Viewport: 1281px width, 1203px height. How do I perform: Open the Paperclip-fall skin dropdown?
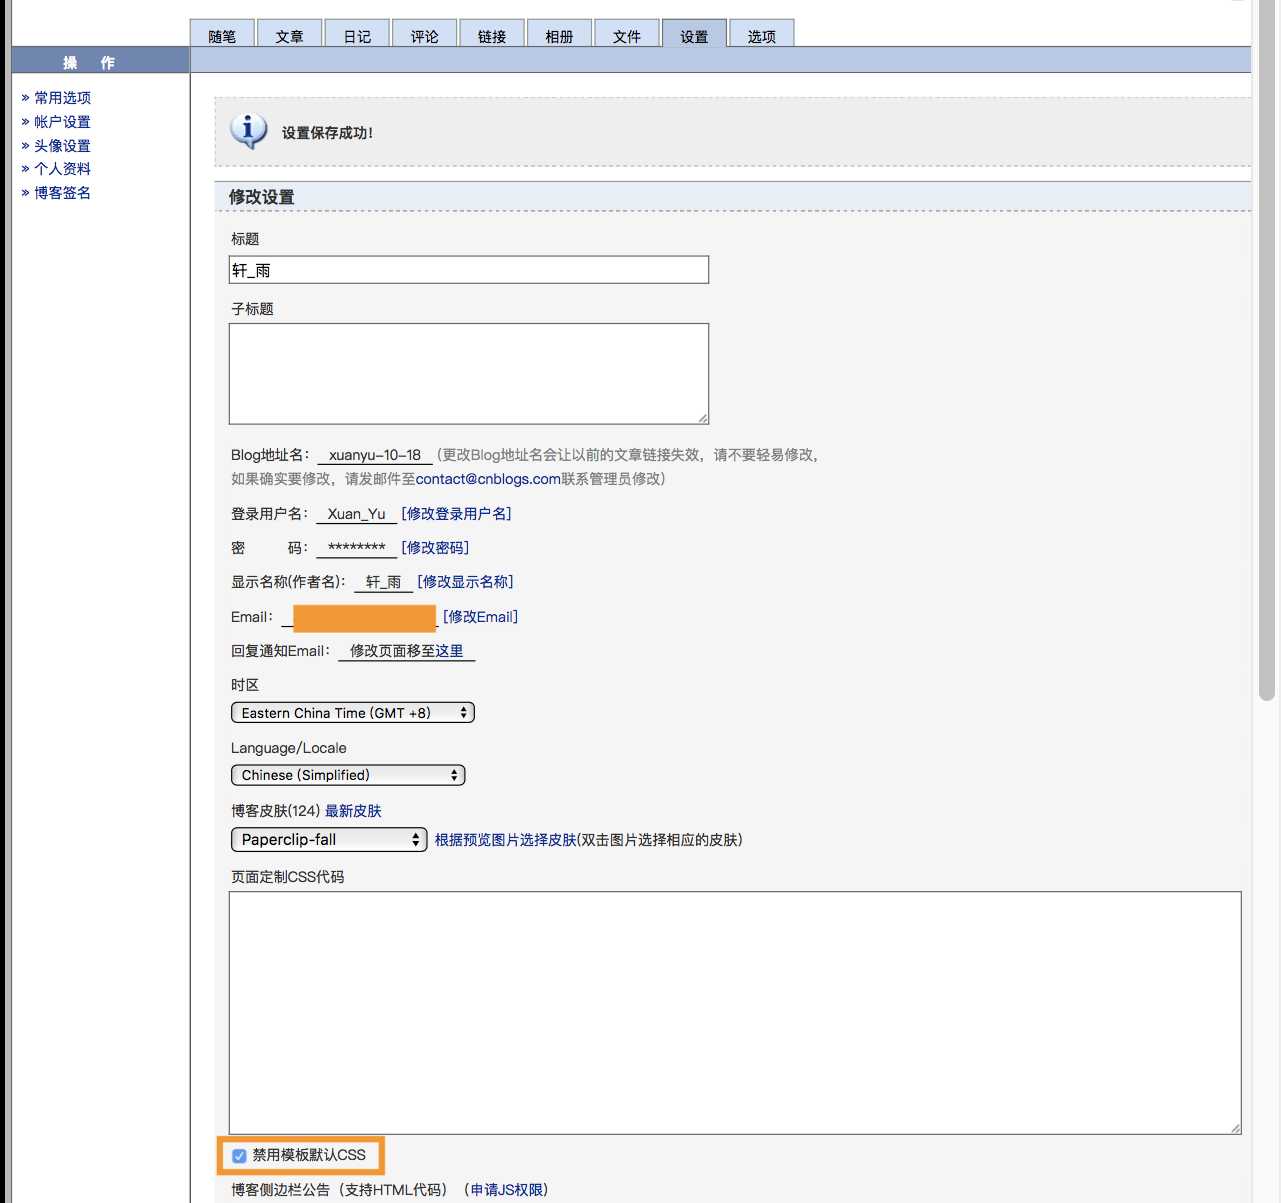coord(329,840)
